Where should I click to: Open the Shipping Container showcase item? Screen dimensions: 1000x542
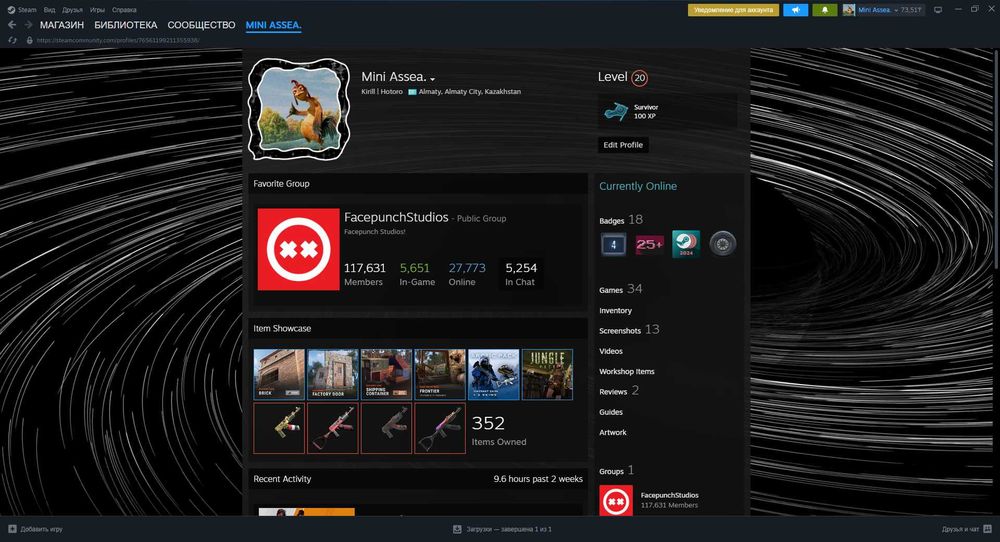[x=386, y=374]
